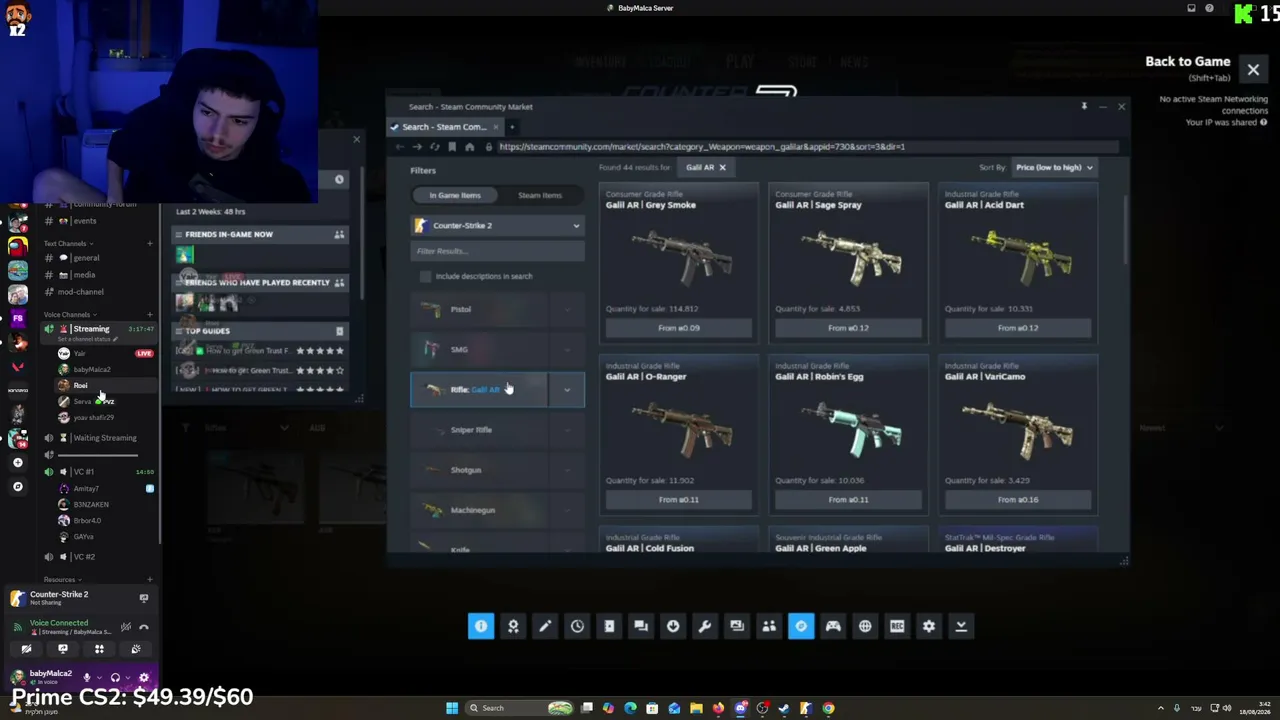Toggle Discord noise suppression icon
The image size is (1280, 720).
tap(126, 627)
